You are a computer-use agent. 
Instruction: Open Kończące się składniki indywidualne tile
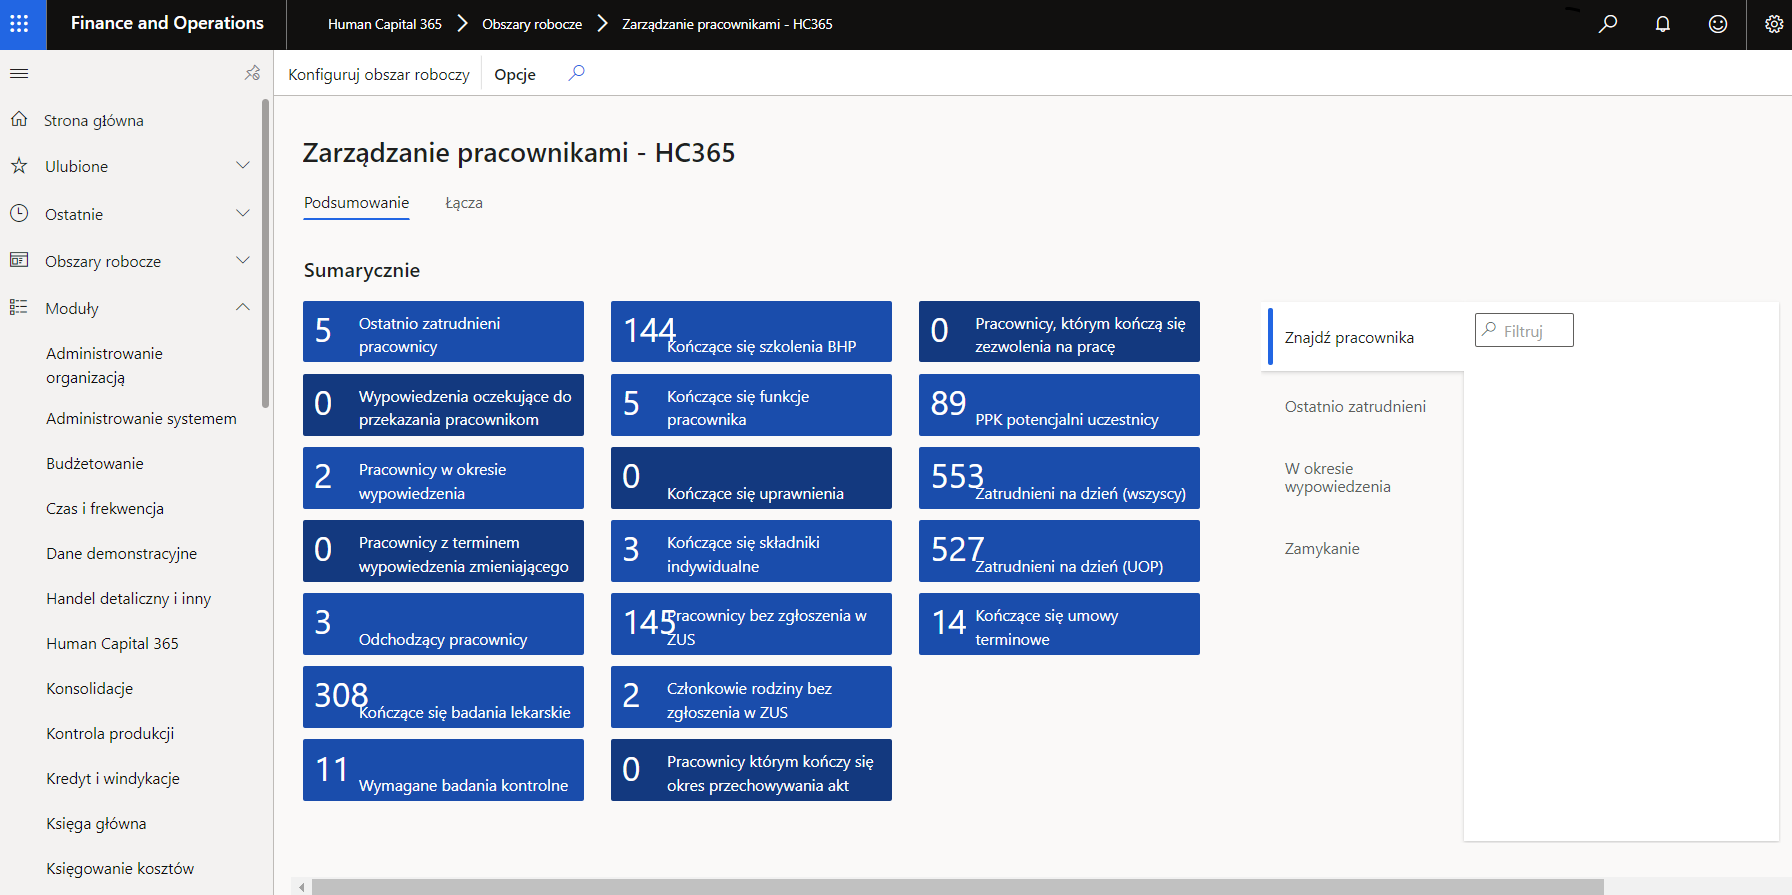pyautogui.click(x=751, y=551)
